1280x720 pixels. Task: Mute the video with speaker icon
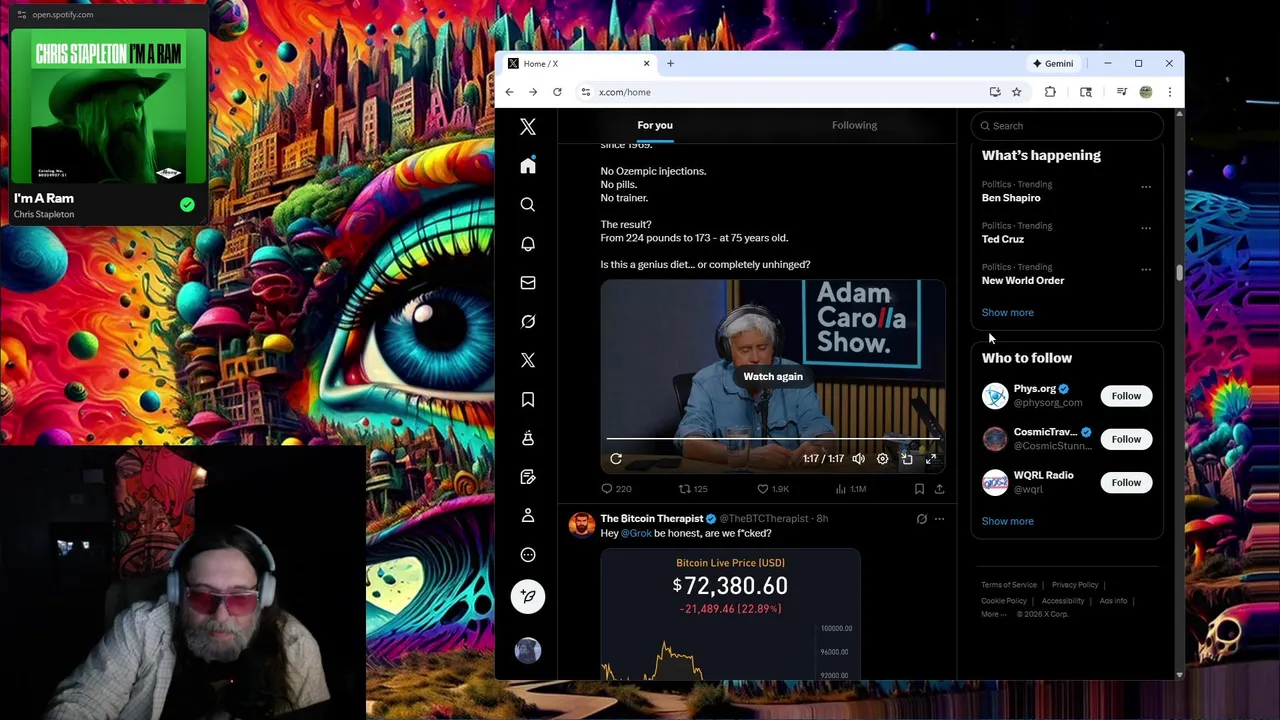[x=858, y=459]
